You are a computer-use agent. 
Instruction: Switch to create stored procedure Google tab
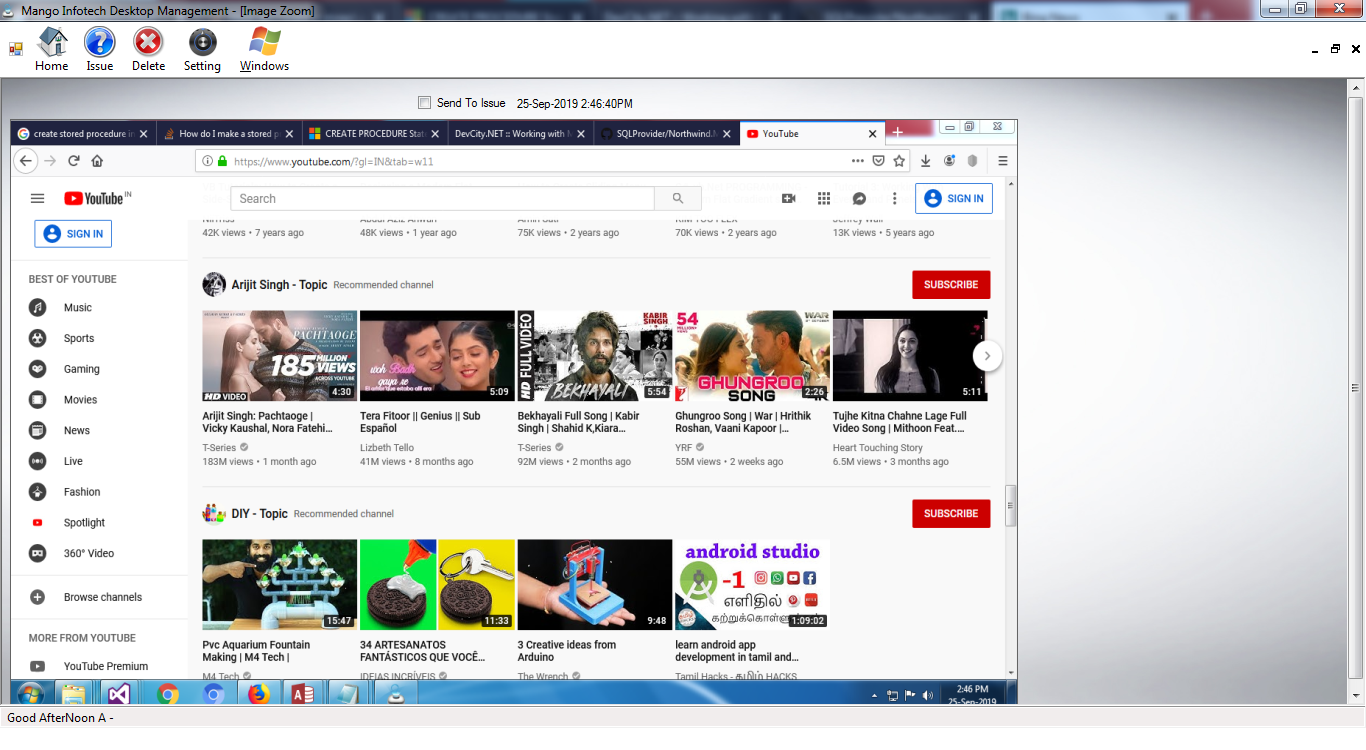[83, 133]
